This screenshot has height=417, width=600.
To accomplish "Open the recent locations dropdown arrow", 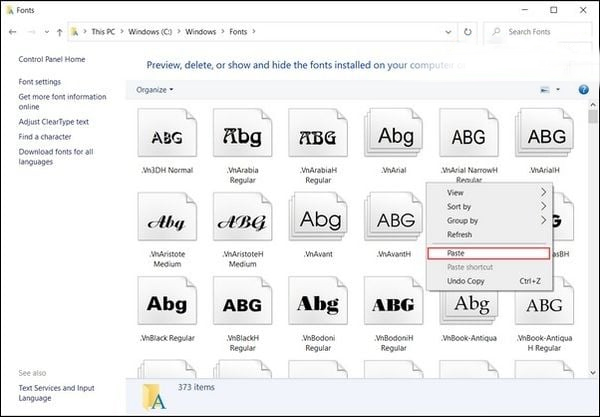I will point(46,32).
